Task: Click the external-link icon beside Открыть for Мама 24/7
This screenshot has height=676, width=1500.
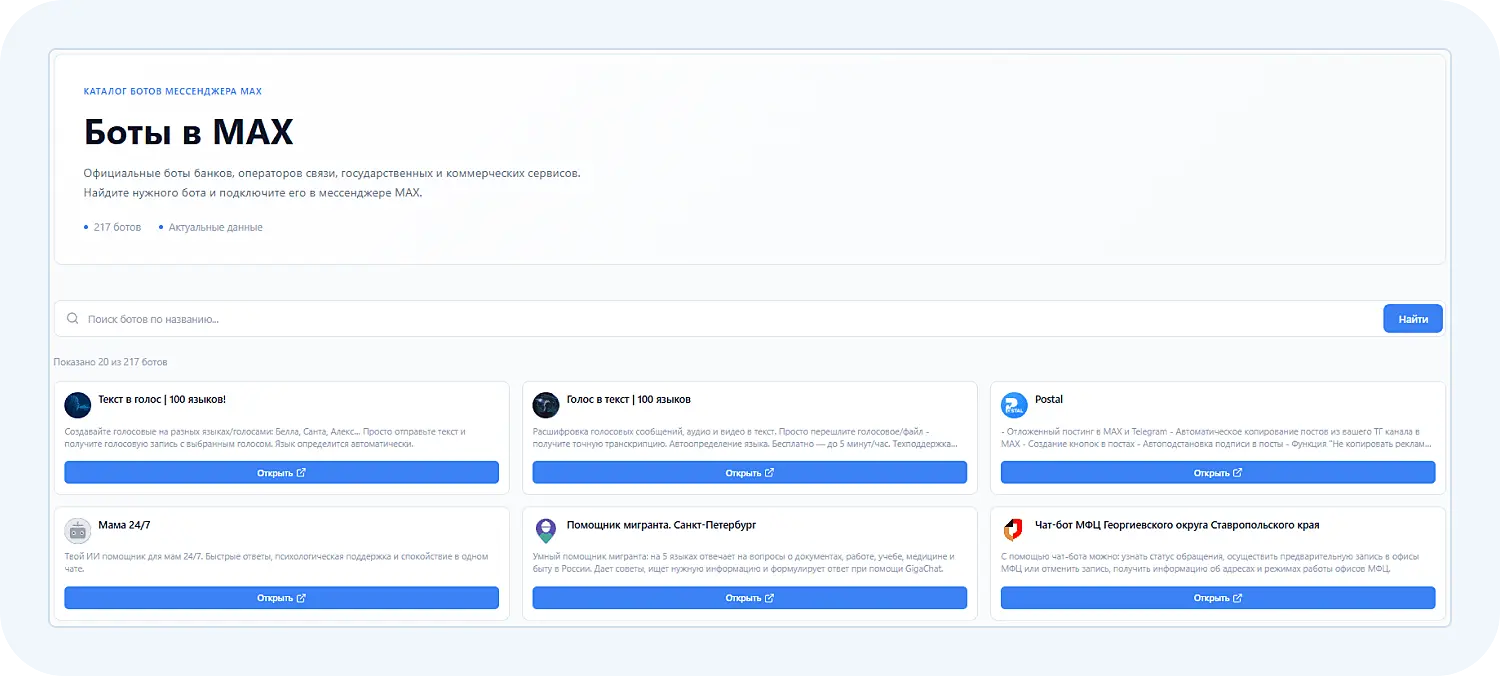Action: (x=300, y=597)
